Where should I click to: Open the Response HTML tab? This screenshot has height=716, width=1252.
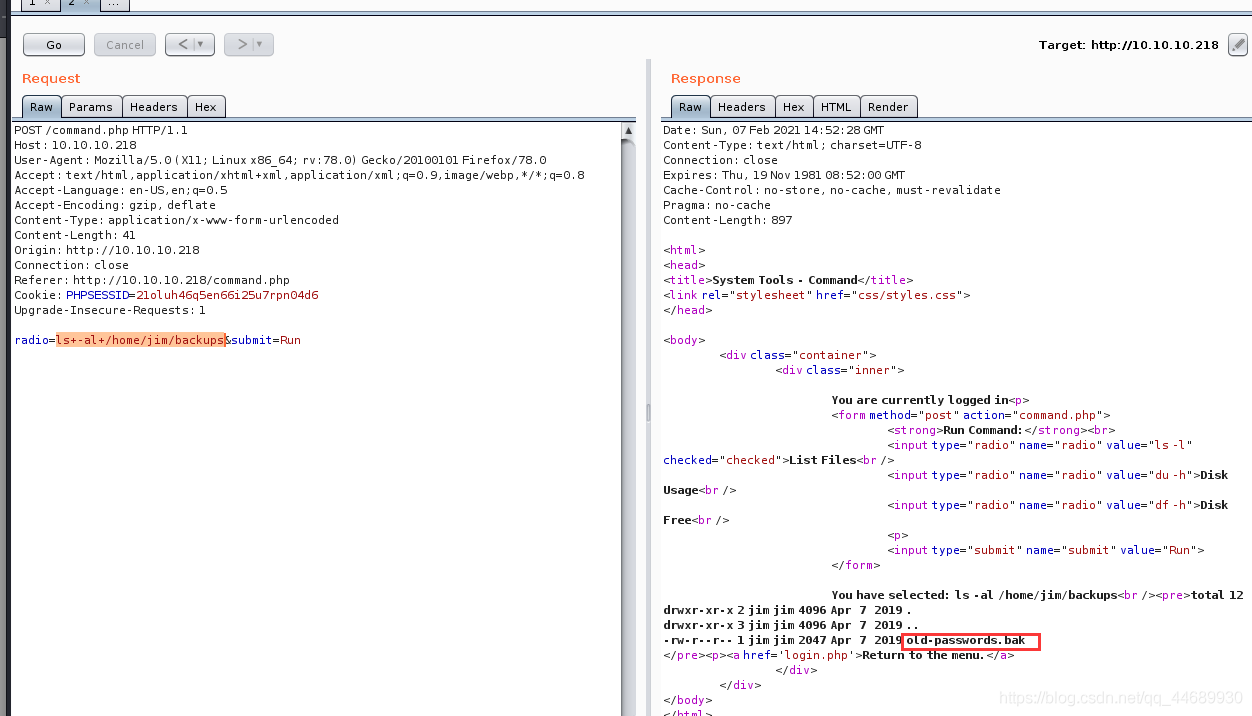click(836, 107)
